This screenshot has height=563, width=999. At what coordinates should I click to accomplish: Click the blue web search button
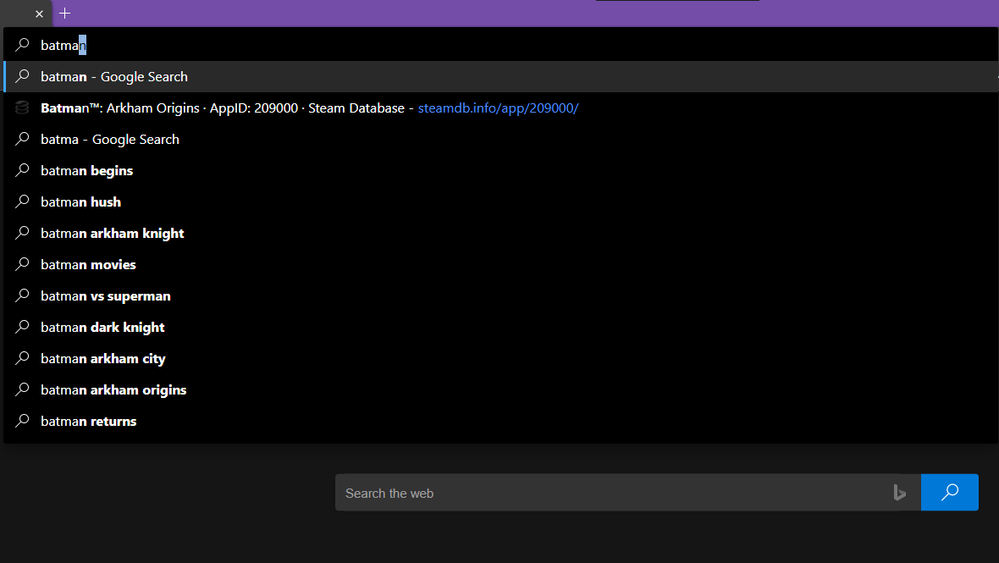(949, 492)
